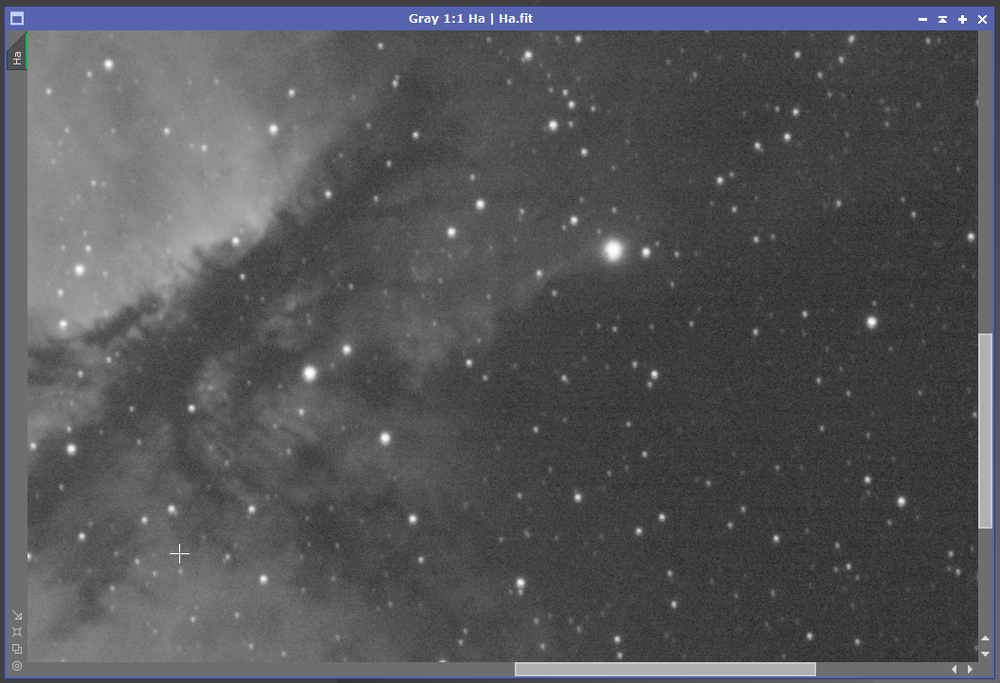Click the up arrow of the vertical scrollbar

coord(985,638)
